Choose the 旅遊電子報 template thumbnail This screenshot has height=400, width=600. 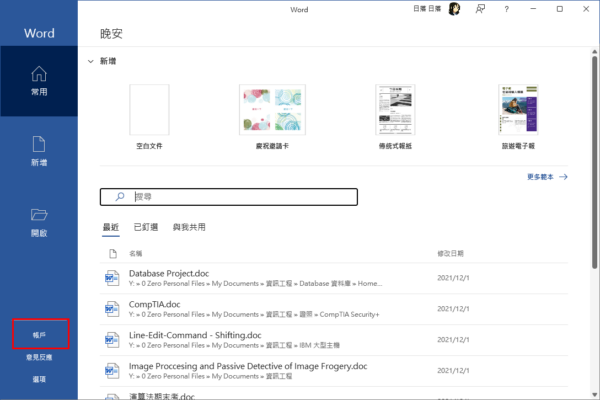coord(518,110)
